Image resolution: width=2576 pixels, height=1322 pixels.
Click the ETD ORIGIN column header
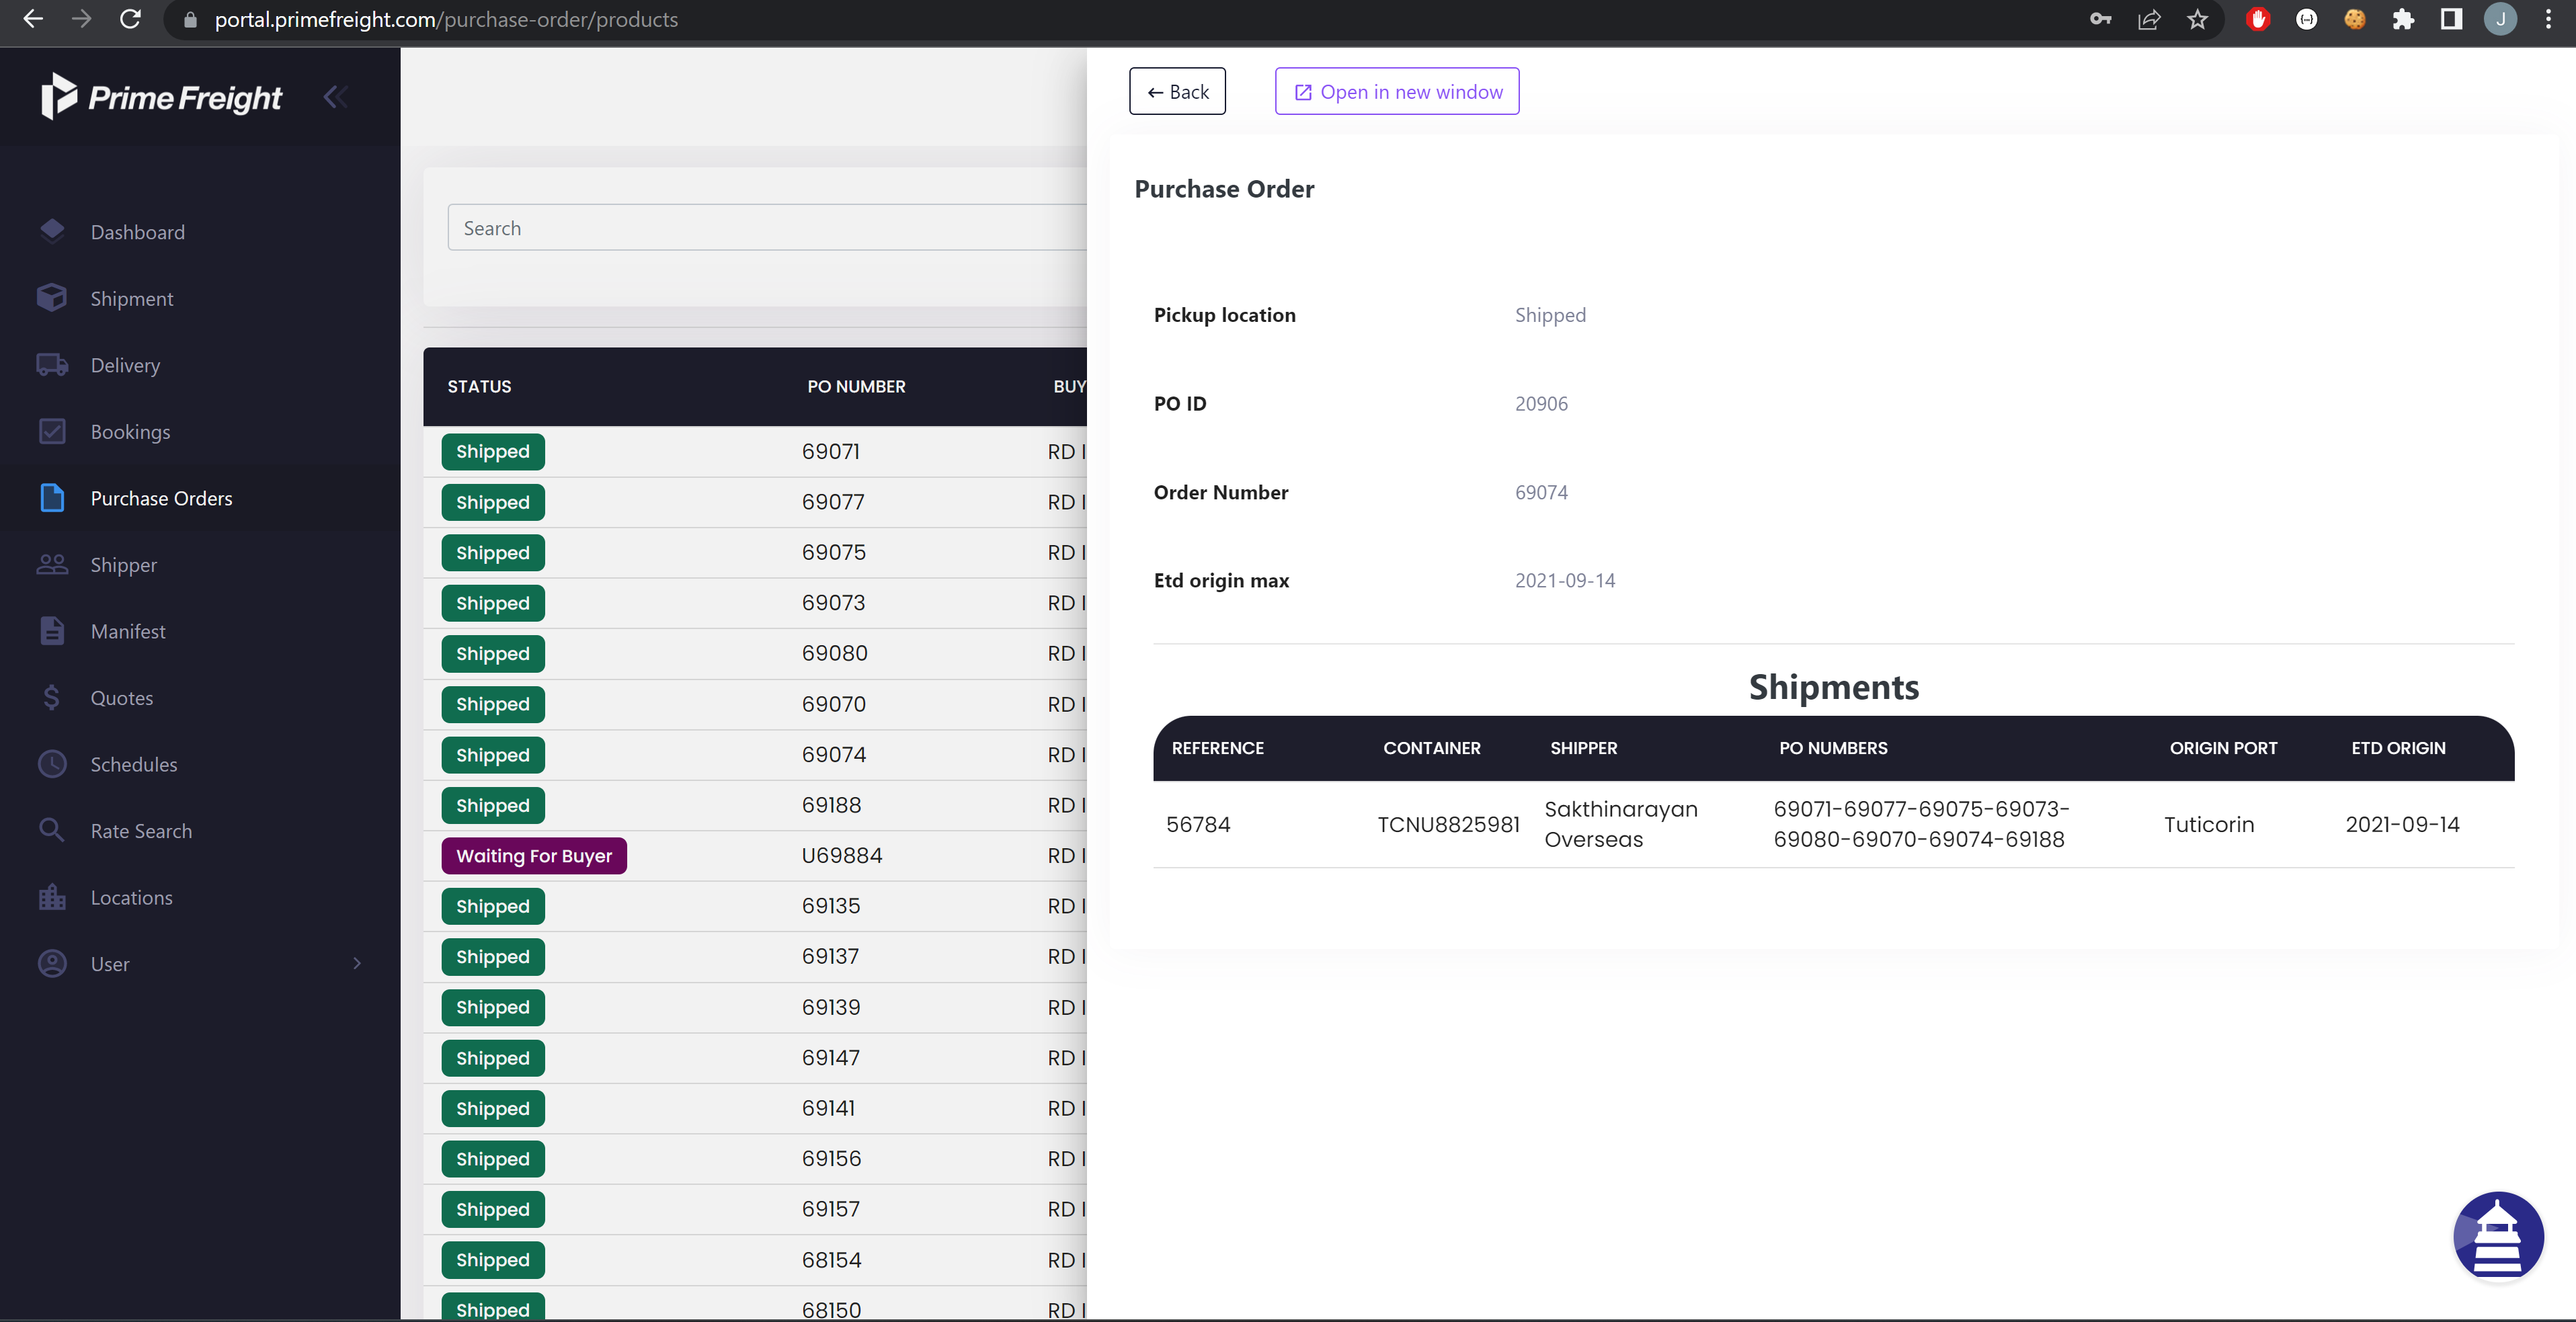click(x=2398, y=747)
